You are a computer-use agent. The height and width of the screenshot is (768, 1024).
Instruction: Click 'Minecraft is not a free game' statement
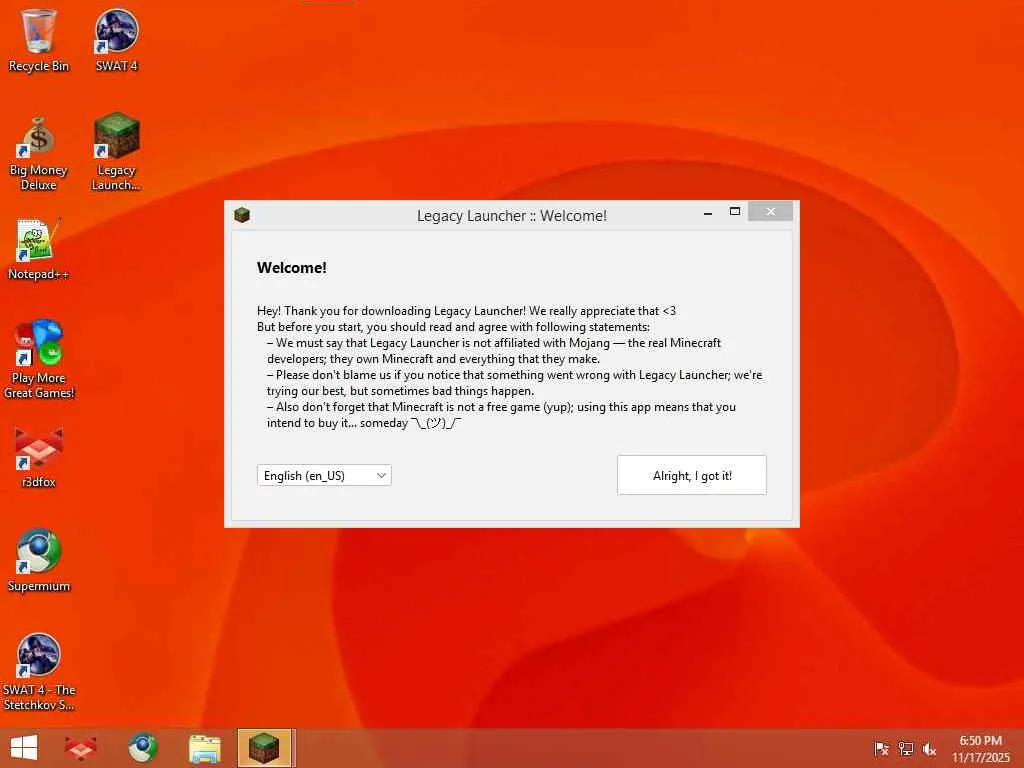click(502, 415)
